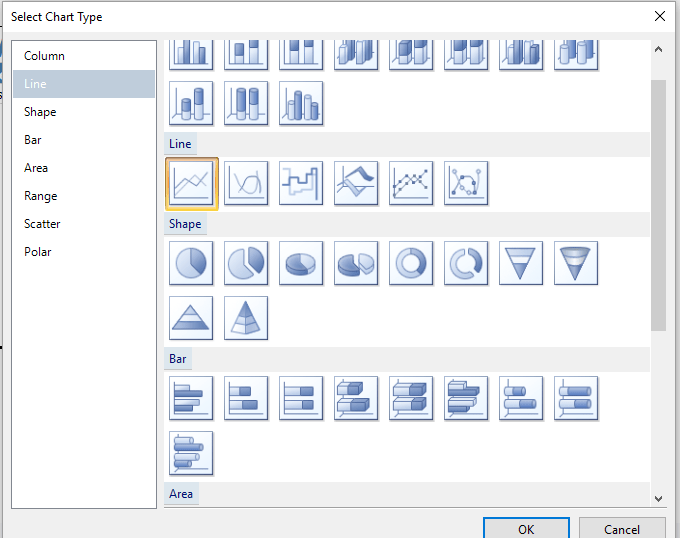Click the scroll down arrow

coord(658,497)
